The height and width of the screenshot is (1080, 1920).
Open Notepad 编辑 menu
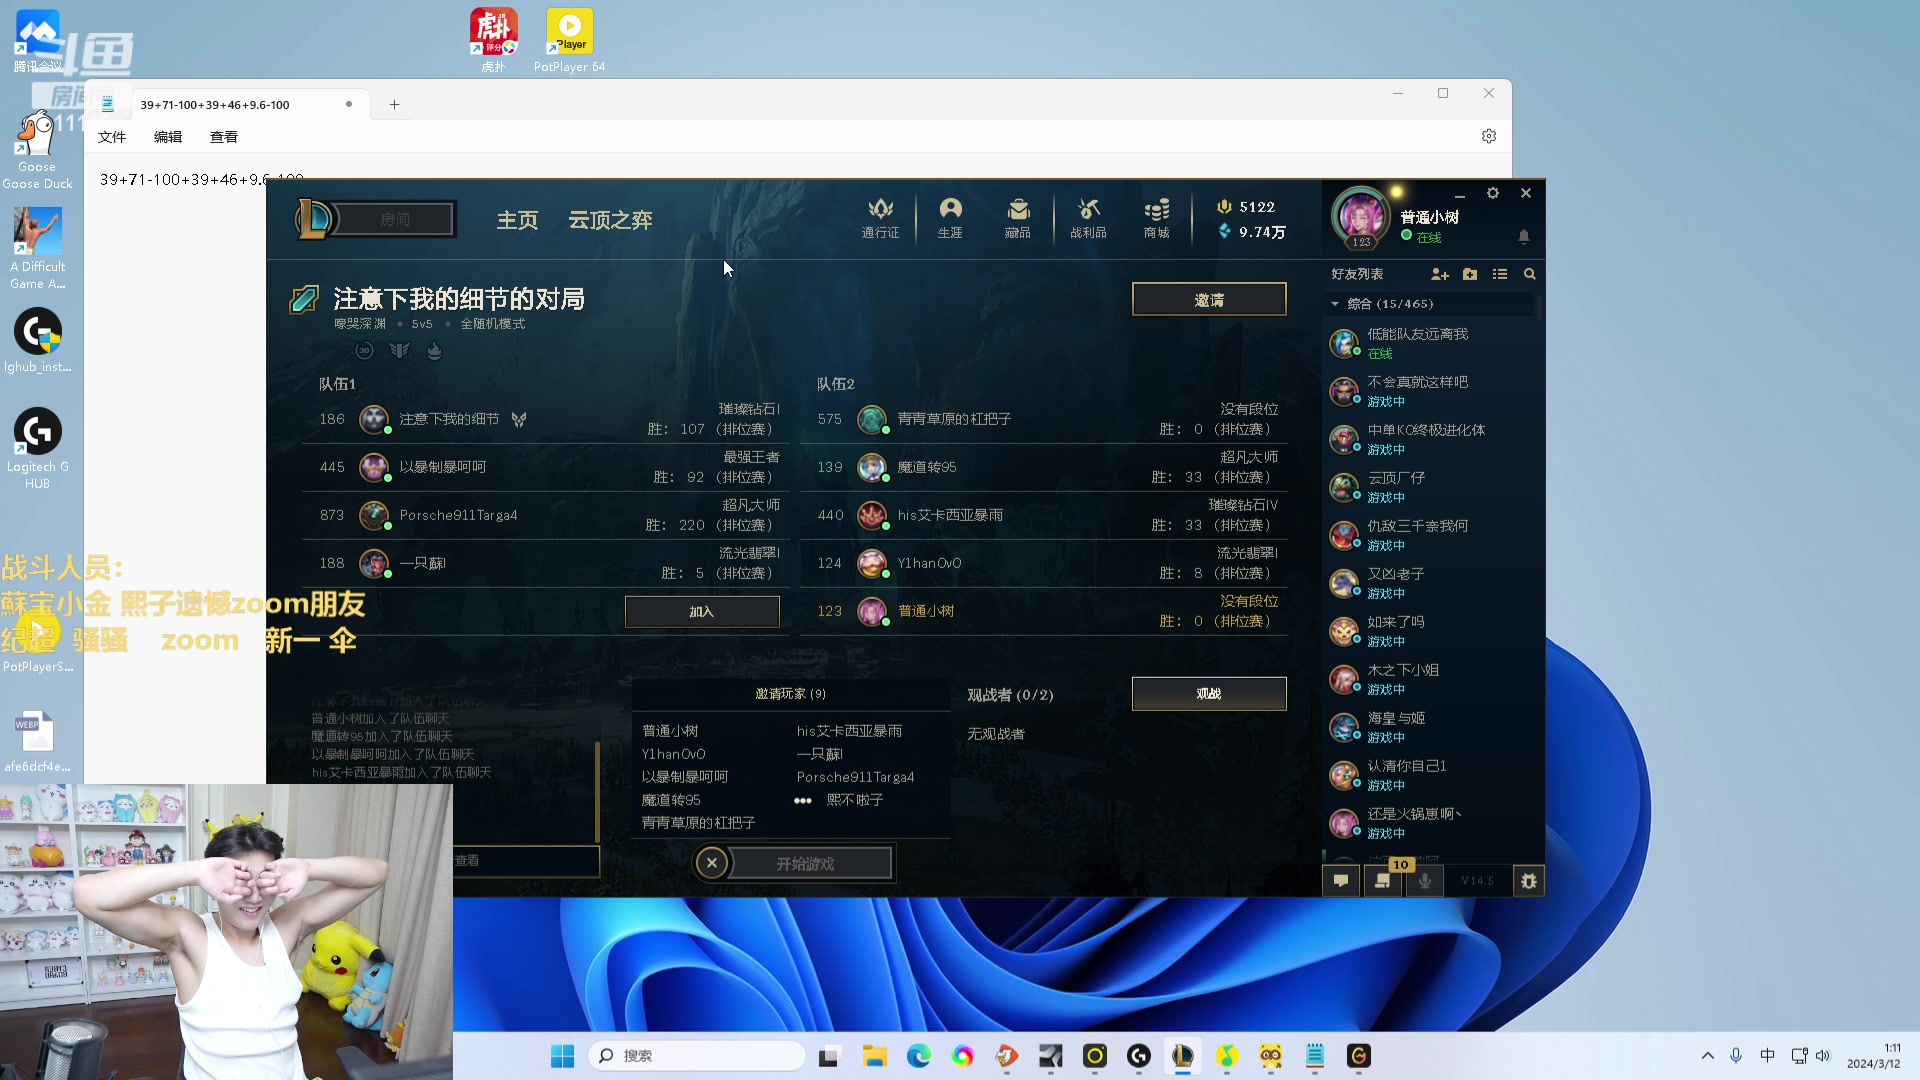click(168, 137)
